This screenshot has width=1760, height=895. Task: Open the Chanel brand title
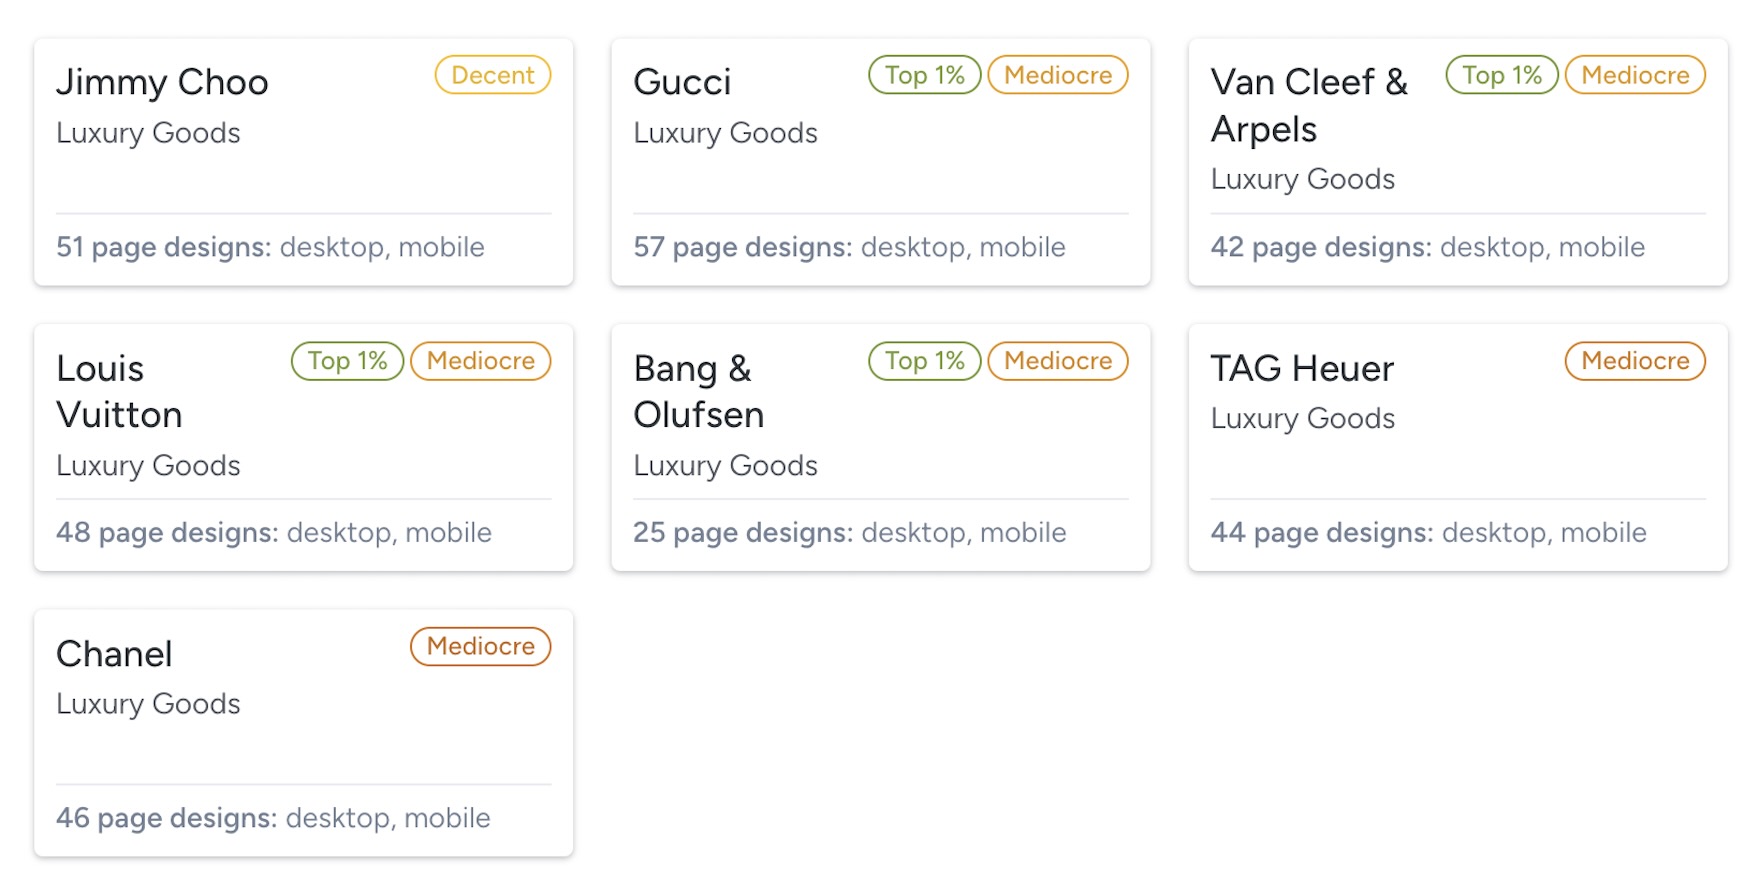coord(114,654)
